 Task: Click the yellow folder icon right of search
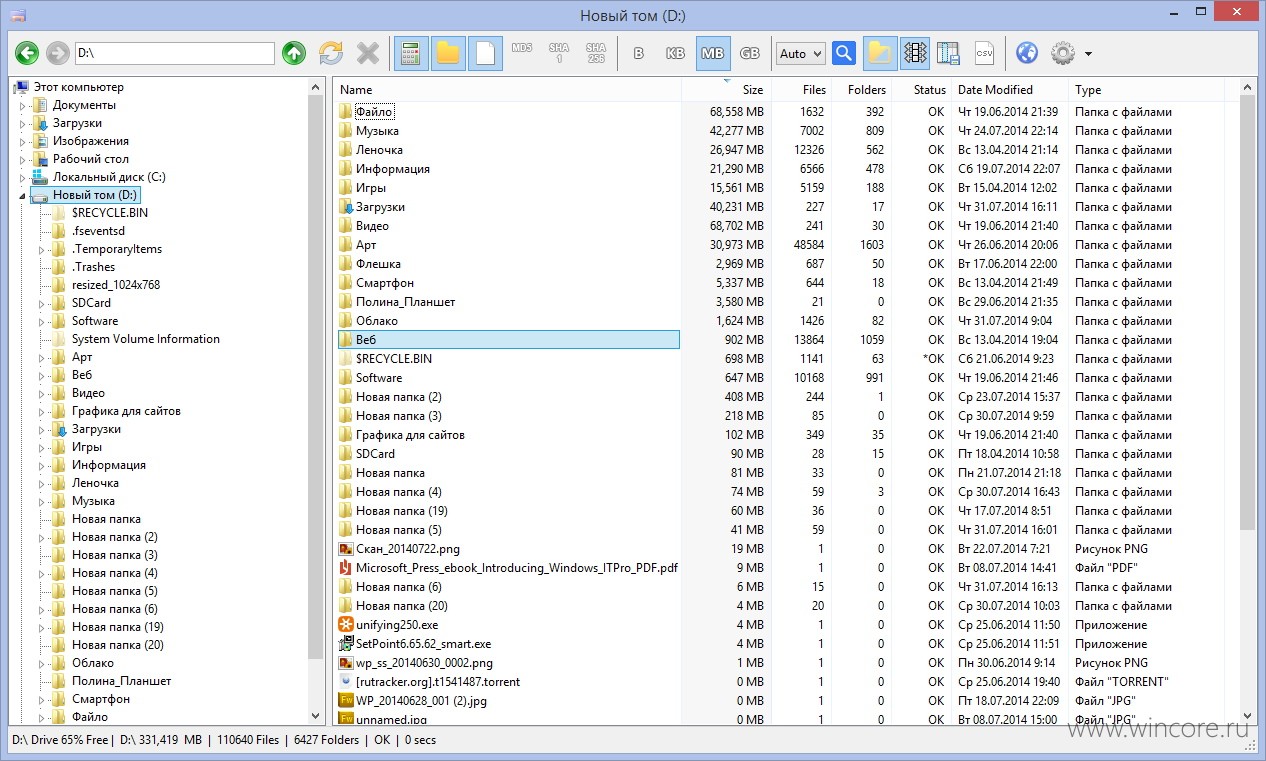[879, 53]
